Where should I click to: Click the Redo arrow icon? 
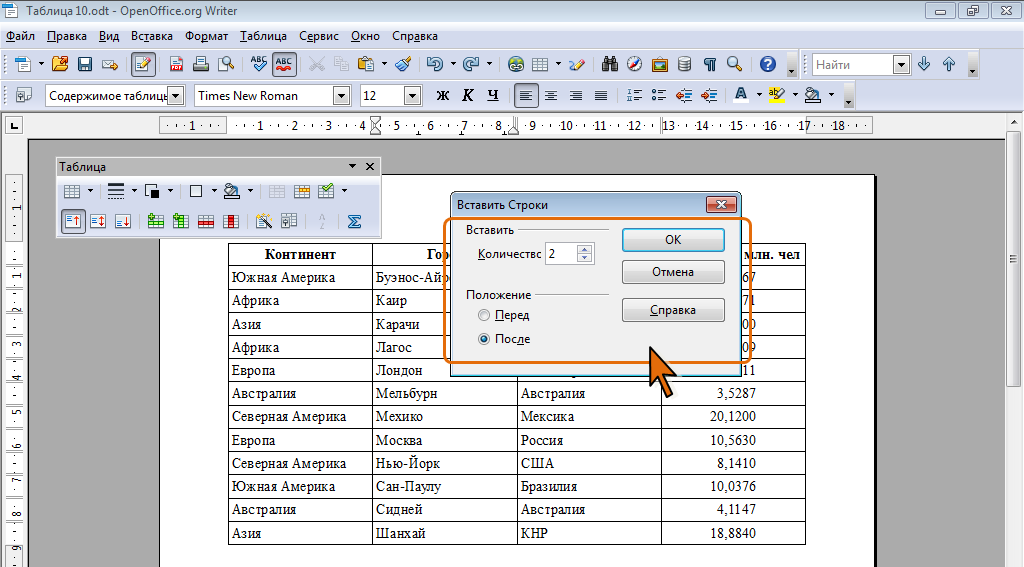tap(471, 64)
